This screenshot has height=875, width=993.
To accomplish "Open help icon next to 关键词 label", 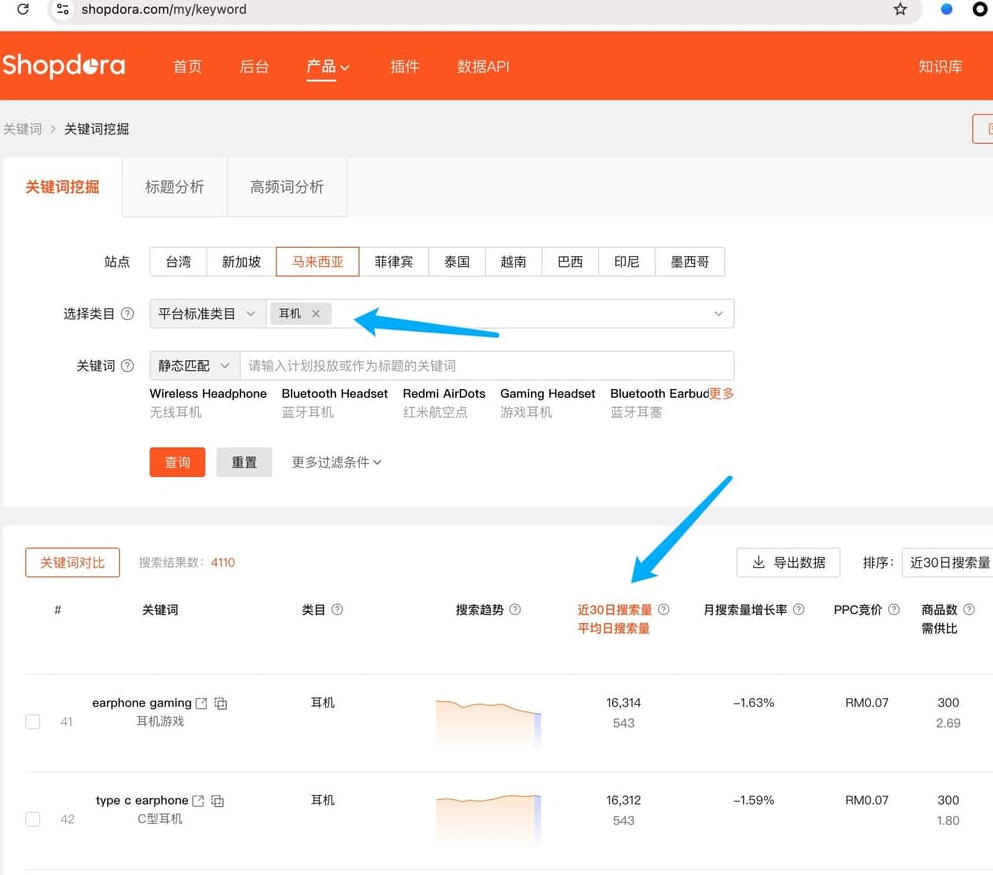I will [x=127, y=366].
